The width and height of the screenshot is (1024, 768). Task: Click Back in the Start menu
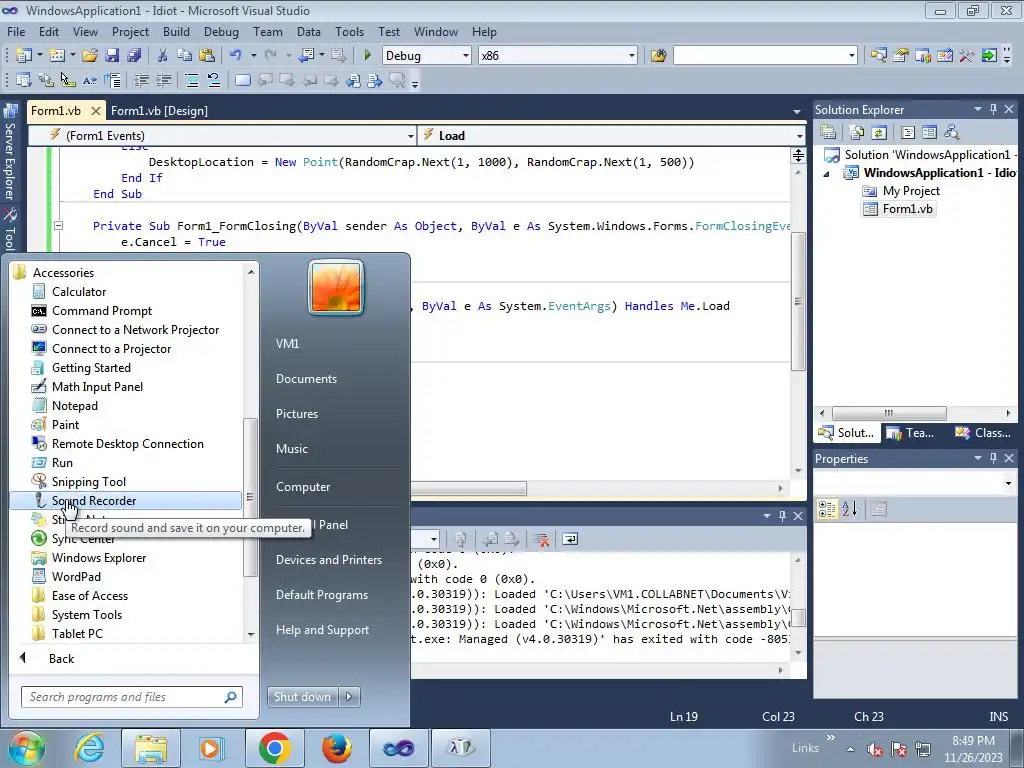tap(61, 658)
